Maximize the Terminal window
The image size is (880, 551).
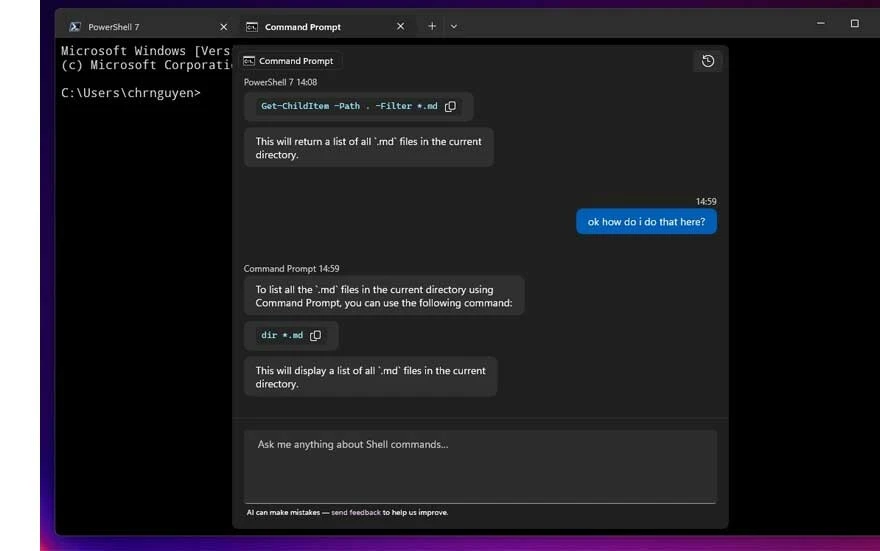tap(854, 24)
